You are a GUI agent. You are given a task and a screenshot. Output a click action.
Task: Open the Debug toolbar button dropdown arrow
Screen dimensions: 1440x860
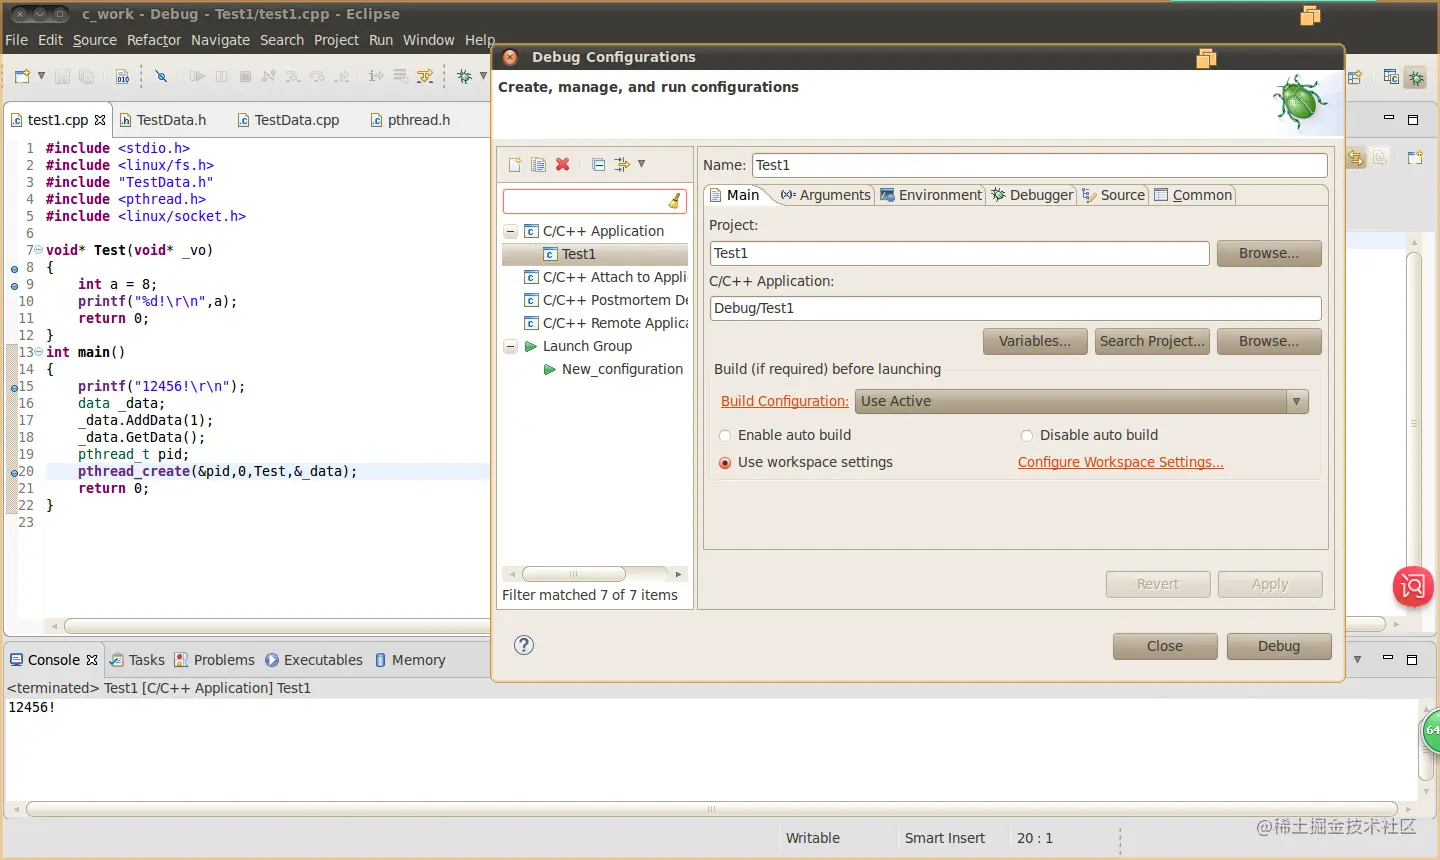point(483,76)
